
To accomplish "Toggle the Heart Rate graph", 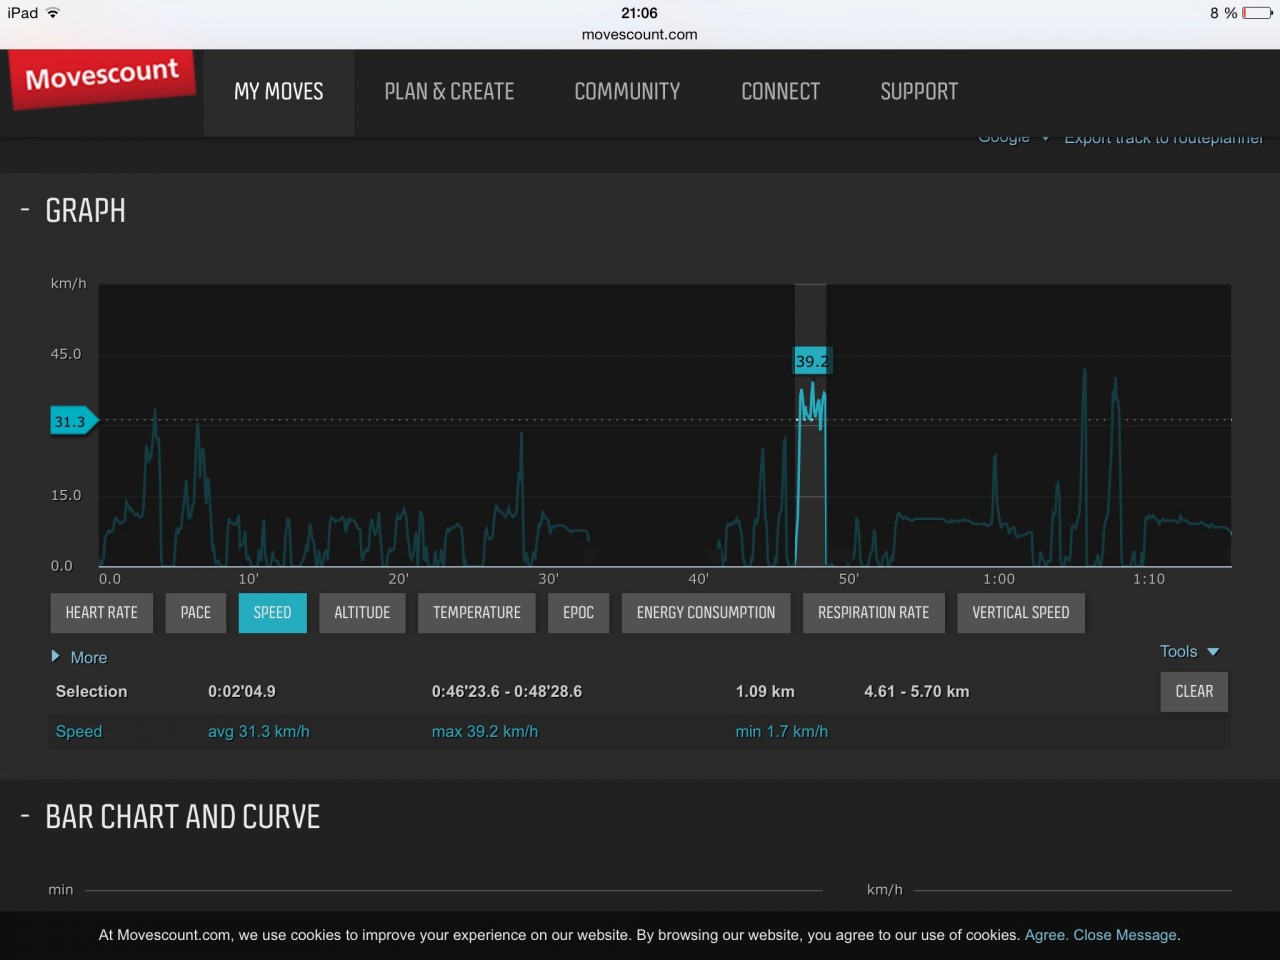I will pos(101,613).
